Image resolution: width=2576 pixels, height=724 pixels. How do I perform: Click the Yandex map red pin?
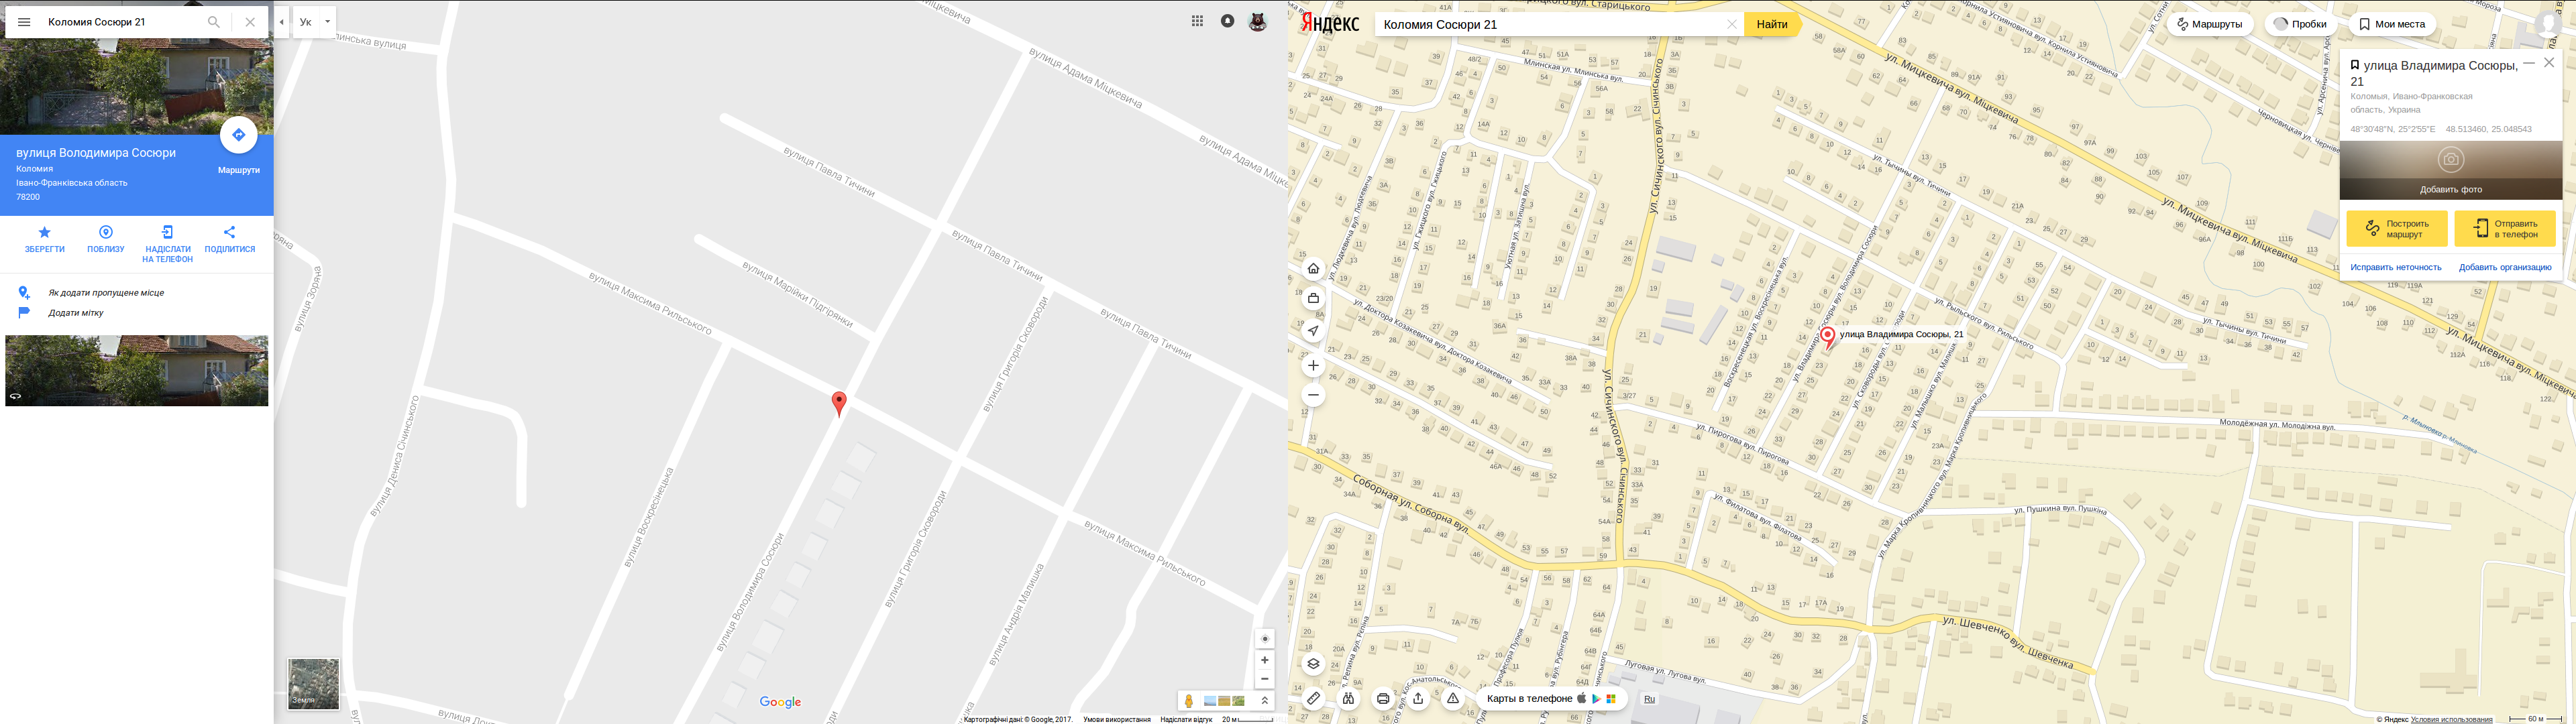pos(1827,337)
